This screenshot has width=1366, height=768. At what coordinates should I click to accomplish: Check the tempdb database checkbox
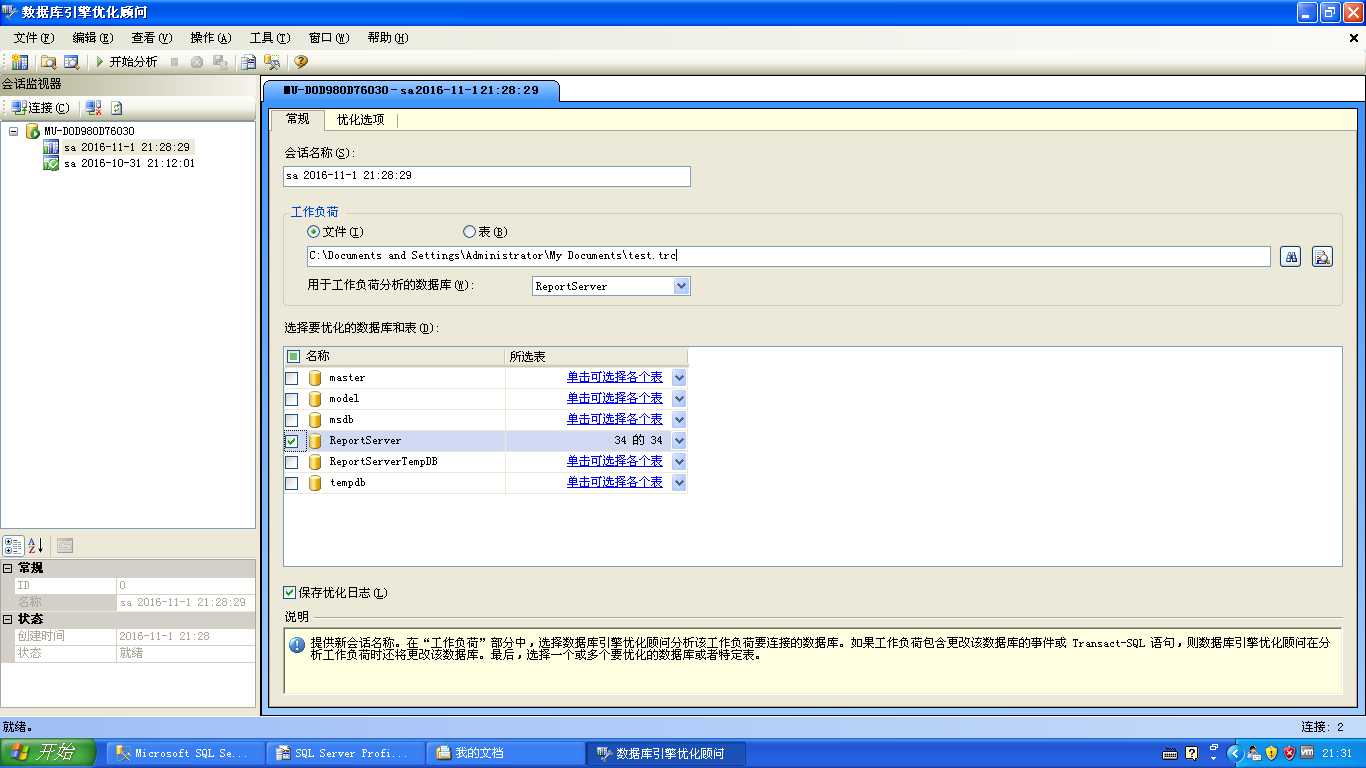coord(292,483)
